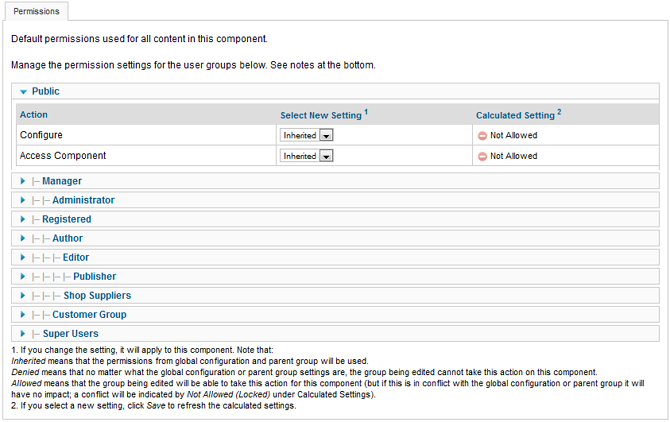Click the Calculated Setting column header
The image size is (670, 422).
point(518,115)
